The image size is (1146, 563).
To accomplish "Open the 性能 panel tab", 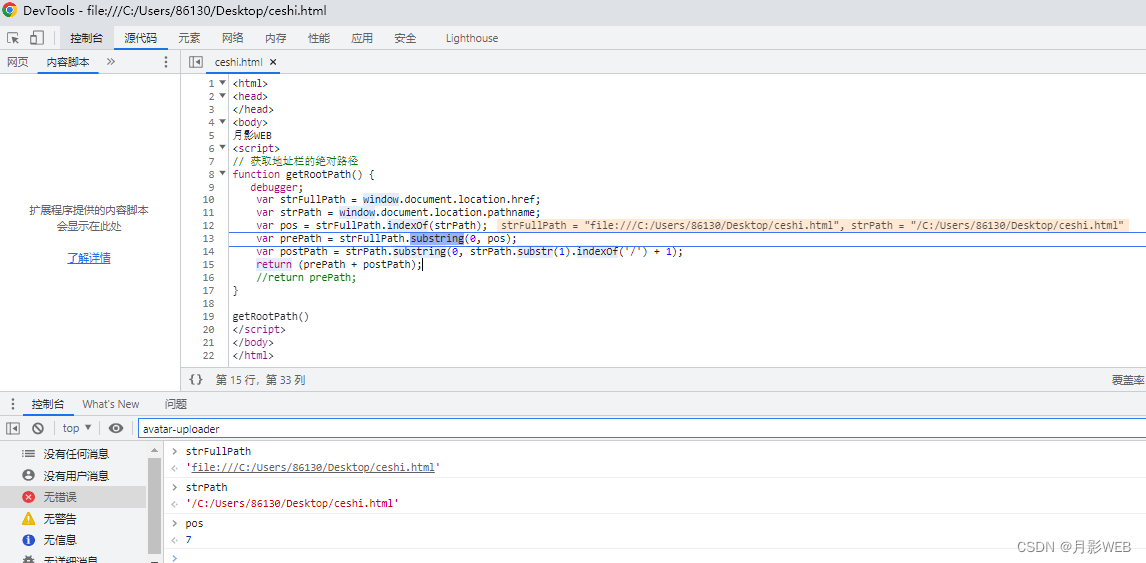I will point(319,38).
